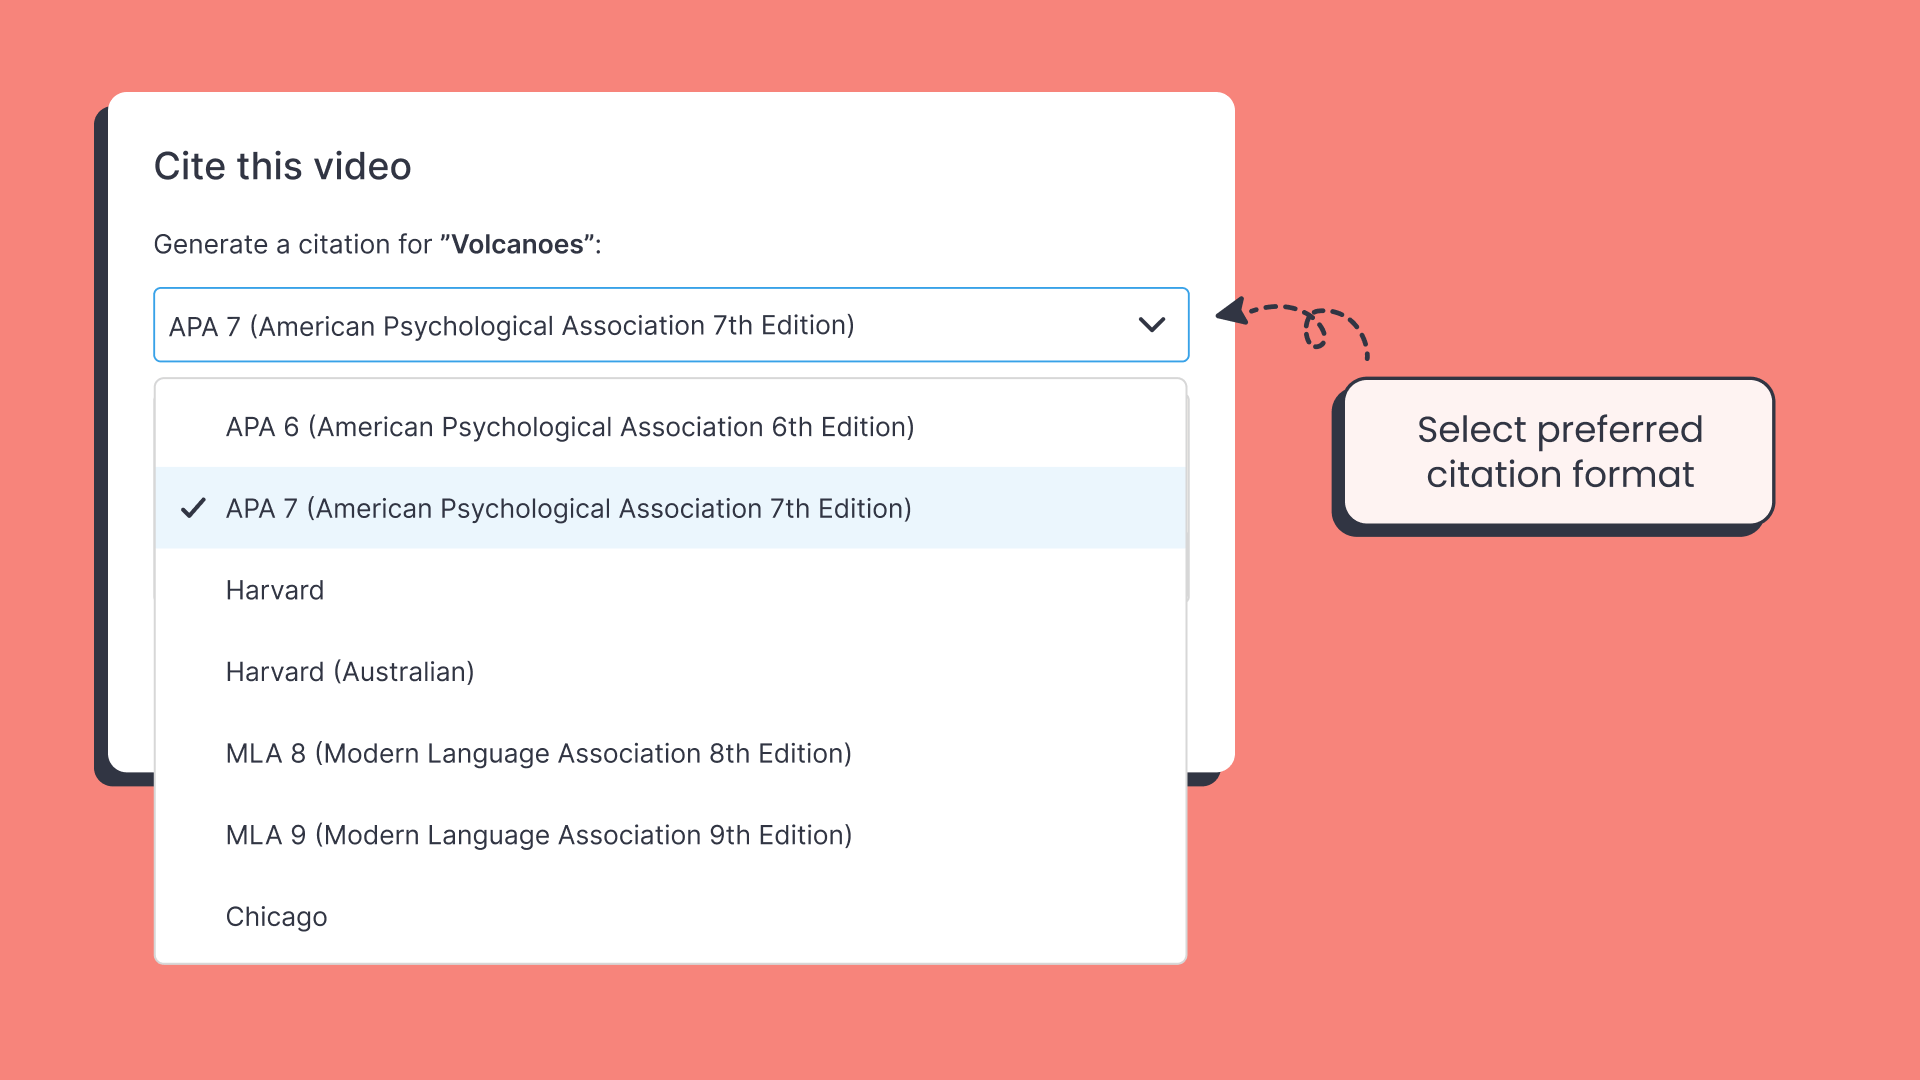
Task: Select the Chicago citation format
Action: click(x=276, y=916)
